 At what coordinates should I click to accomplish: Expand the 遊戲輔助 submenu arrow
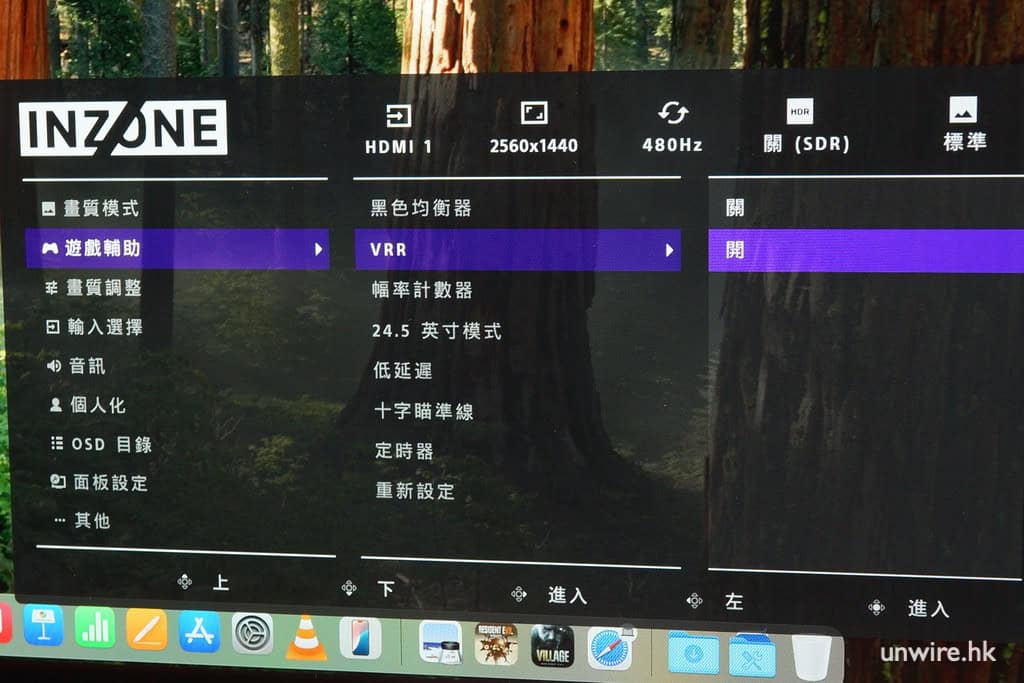point(319,249)
